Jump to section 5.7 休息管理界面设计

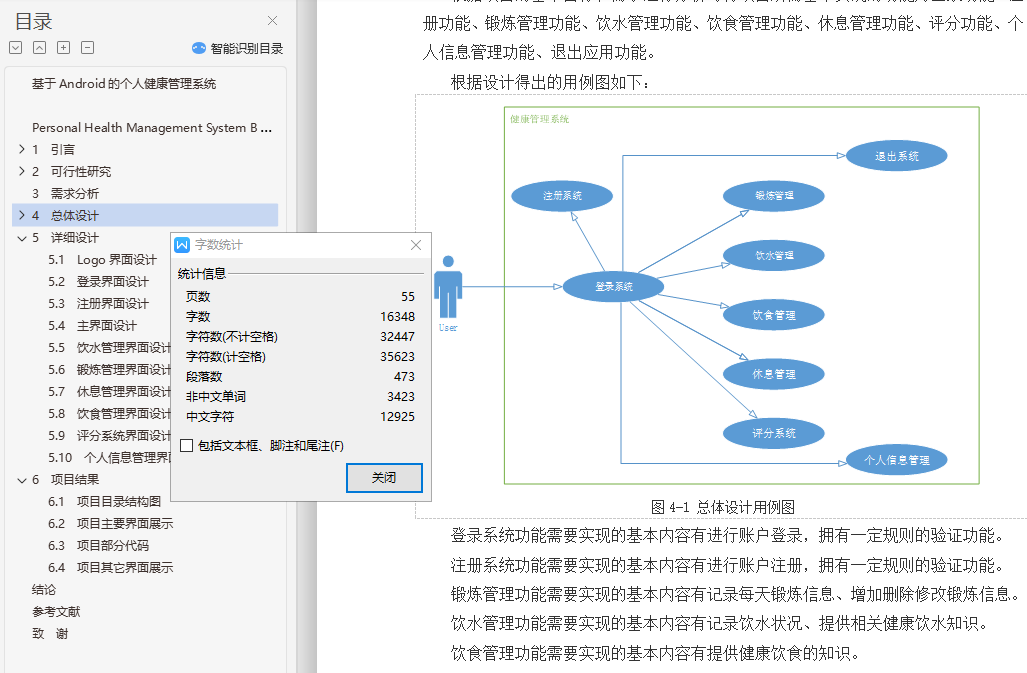pos(109,391)
